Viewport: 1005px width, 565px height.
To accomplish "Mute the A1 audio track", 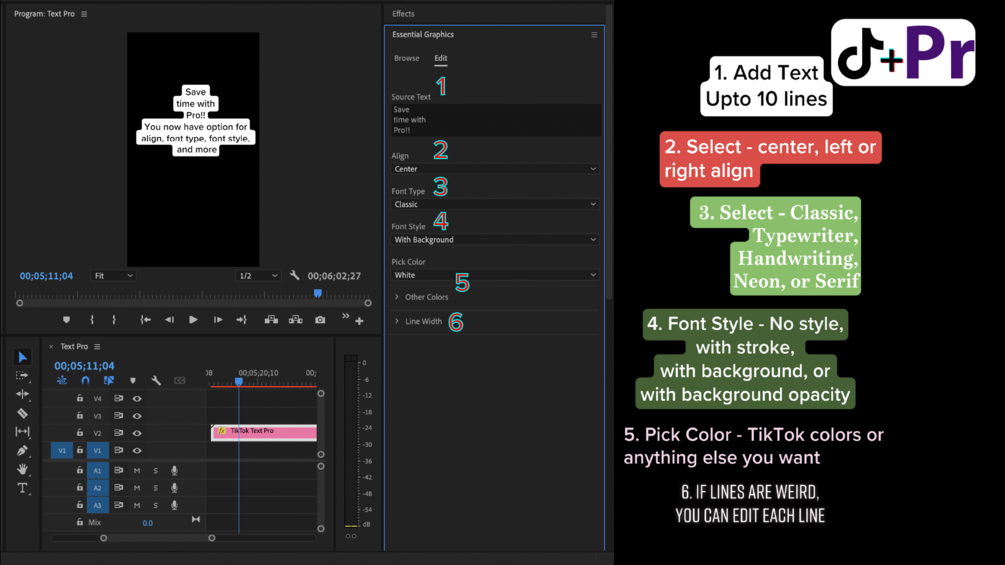I will [137, 470].
